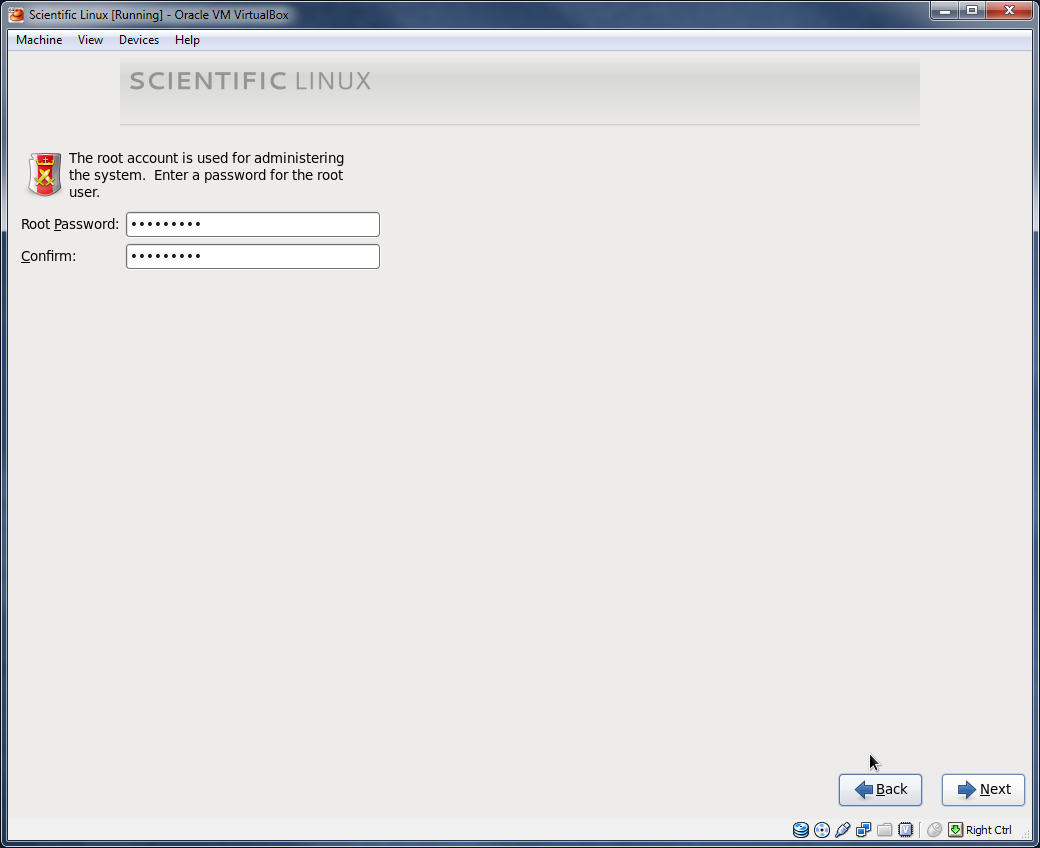Click the virtualization CPU chip icon
The height and width of the screenshot is (848, 1040).
tap(905, 829)
